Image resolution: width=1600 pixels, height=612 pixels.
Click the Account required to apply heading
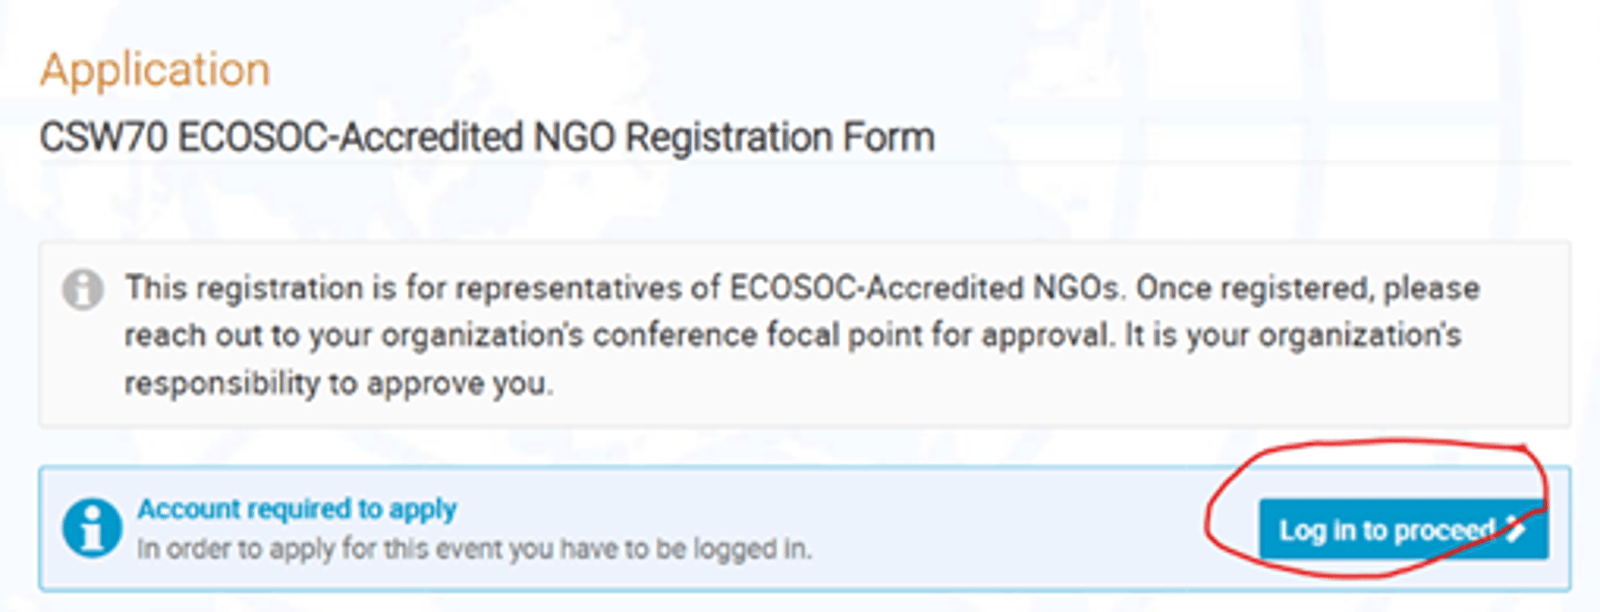click(297, 509)
